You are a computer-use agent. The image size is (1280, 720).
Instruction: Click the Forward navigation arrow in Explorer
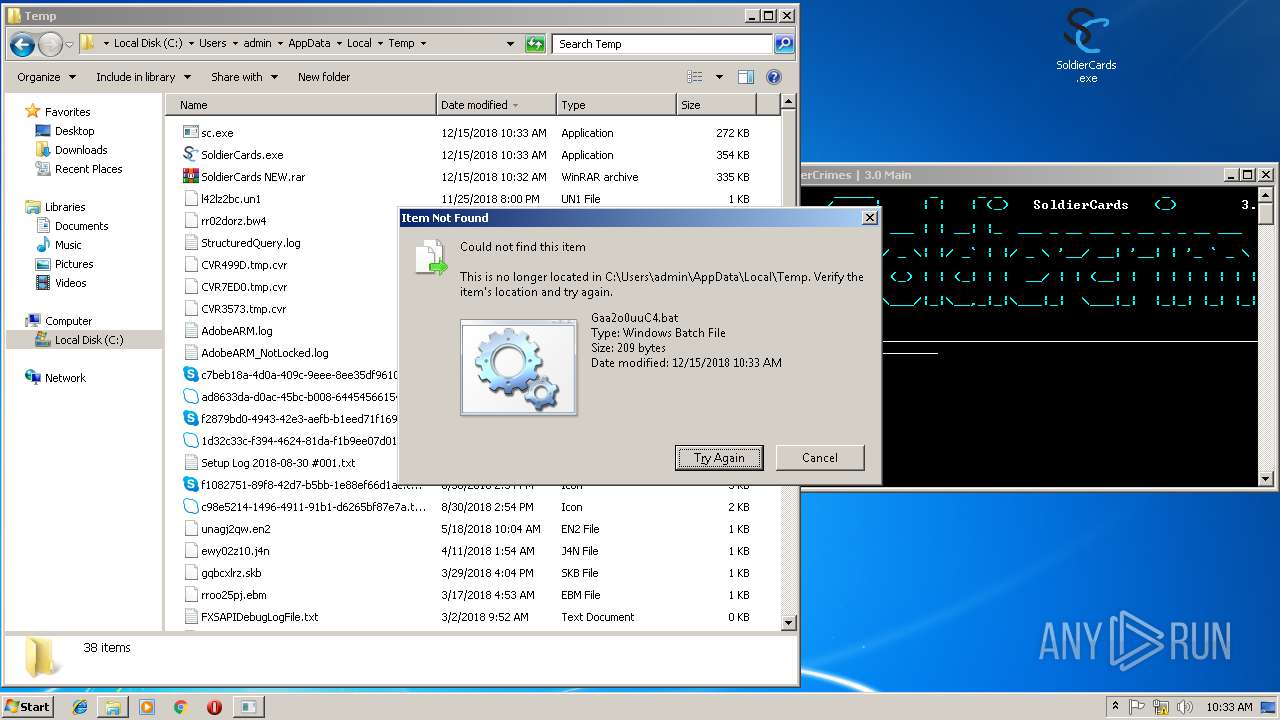tap(50, 44)
